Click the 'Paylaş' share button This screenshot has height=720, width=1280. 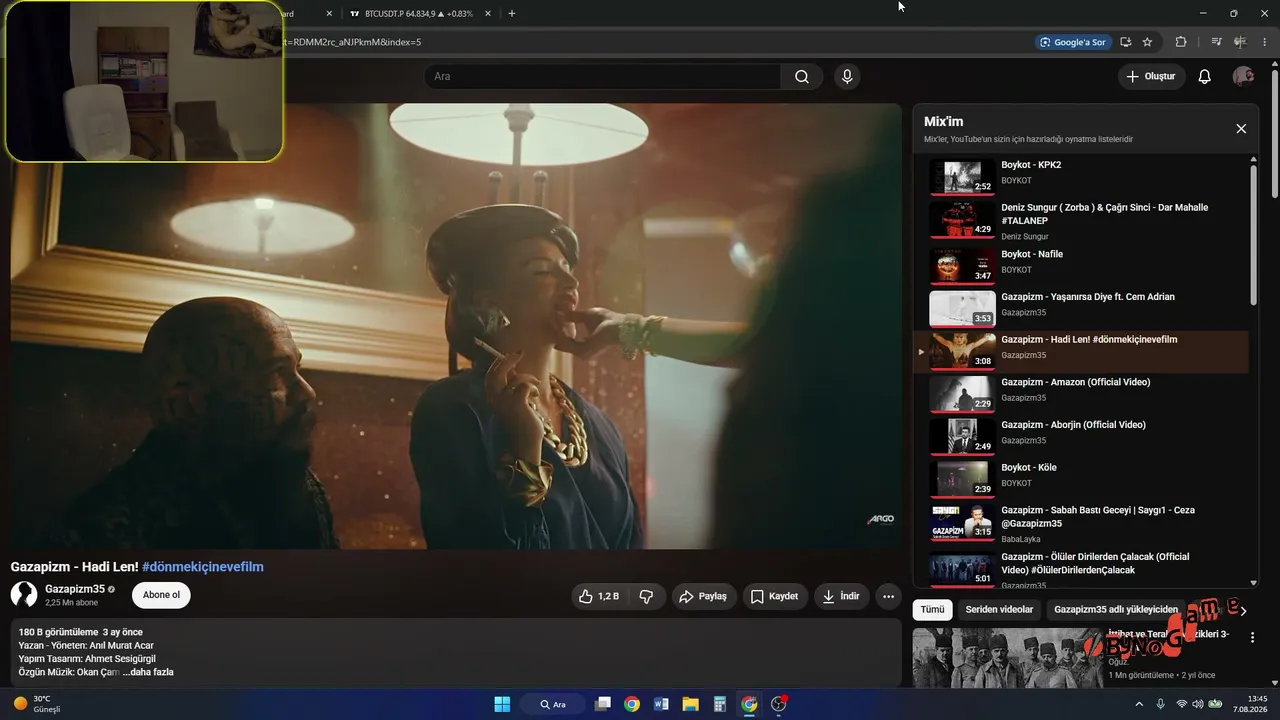click(704, 596)
